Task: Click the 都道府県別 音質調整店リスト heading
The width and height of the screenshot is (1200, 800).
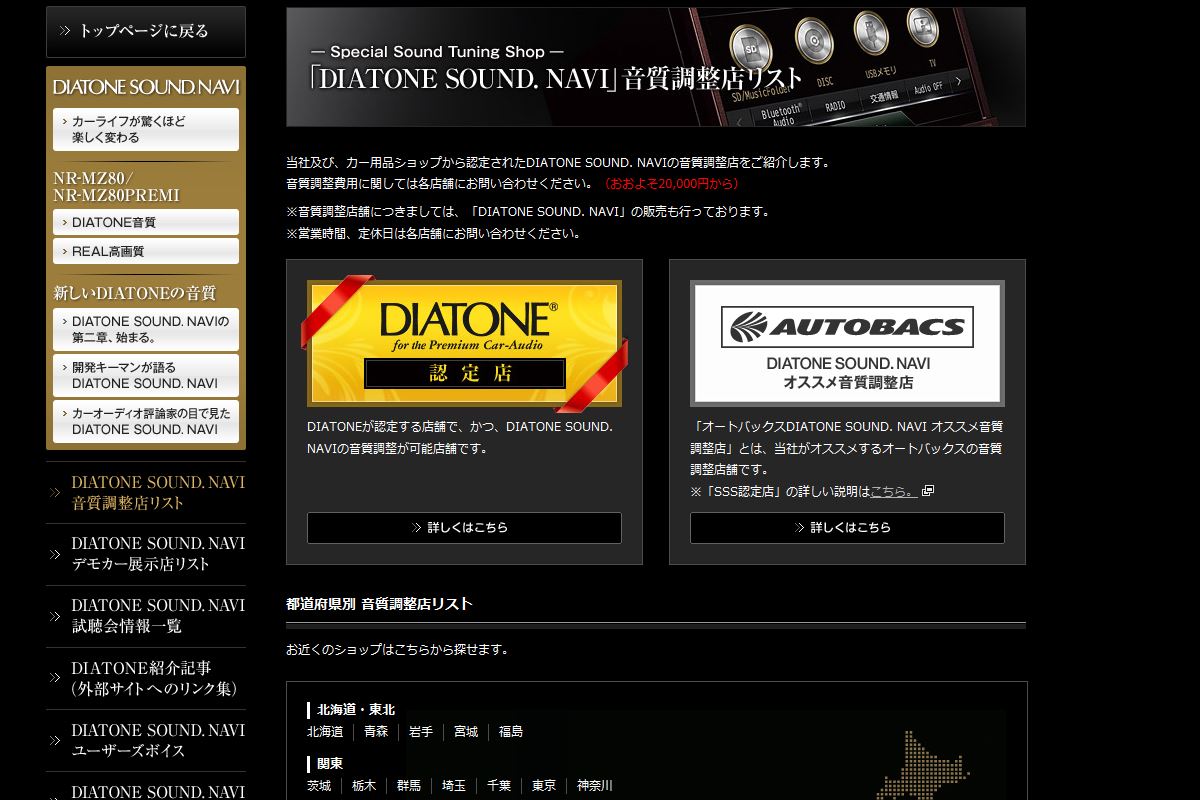Action: [379, 604]
